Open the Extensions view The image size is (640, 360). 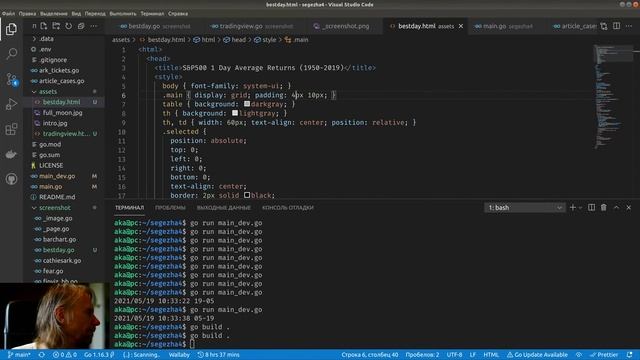(11, 129)
